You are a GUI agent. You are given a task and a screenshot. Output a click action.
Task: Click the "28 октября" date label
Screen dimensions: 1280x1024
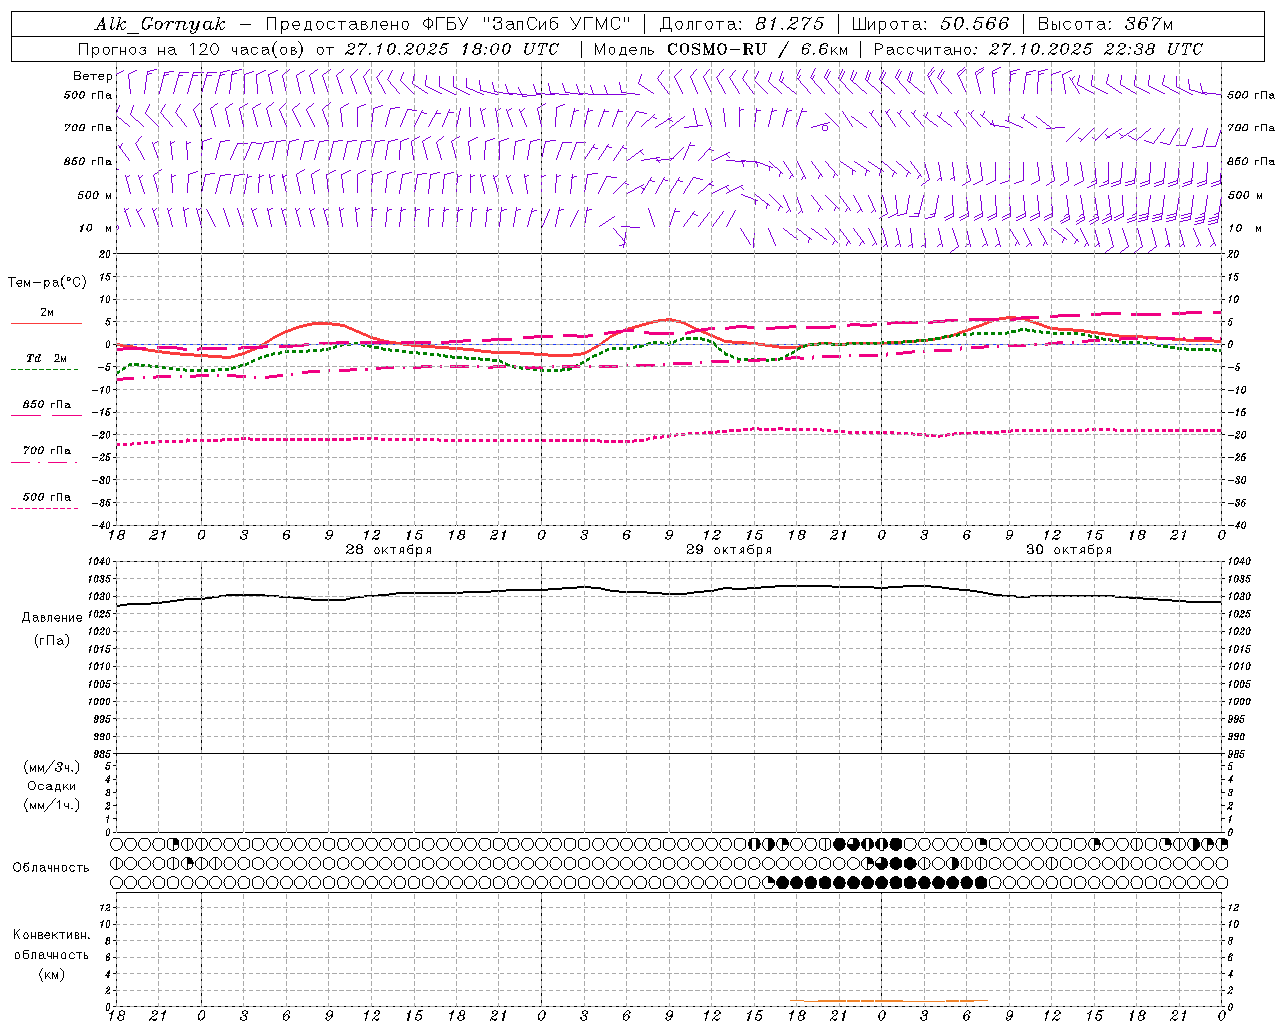point(389,550)
